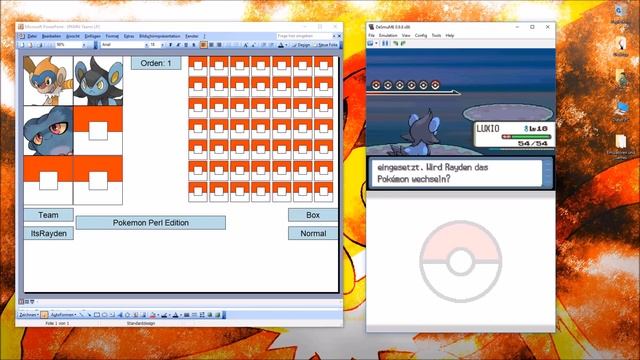
Task: Open the zoom percentage dropdown in PowerPoint
Action: pos(84,45)
